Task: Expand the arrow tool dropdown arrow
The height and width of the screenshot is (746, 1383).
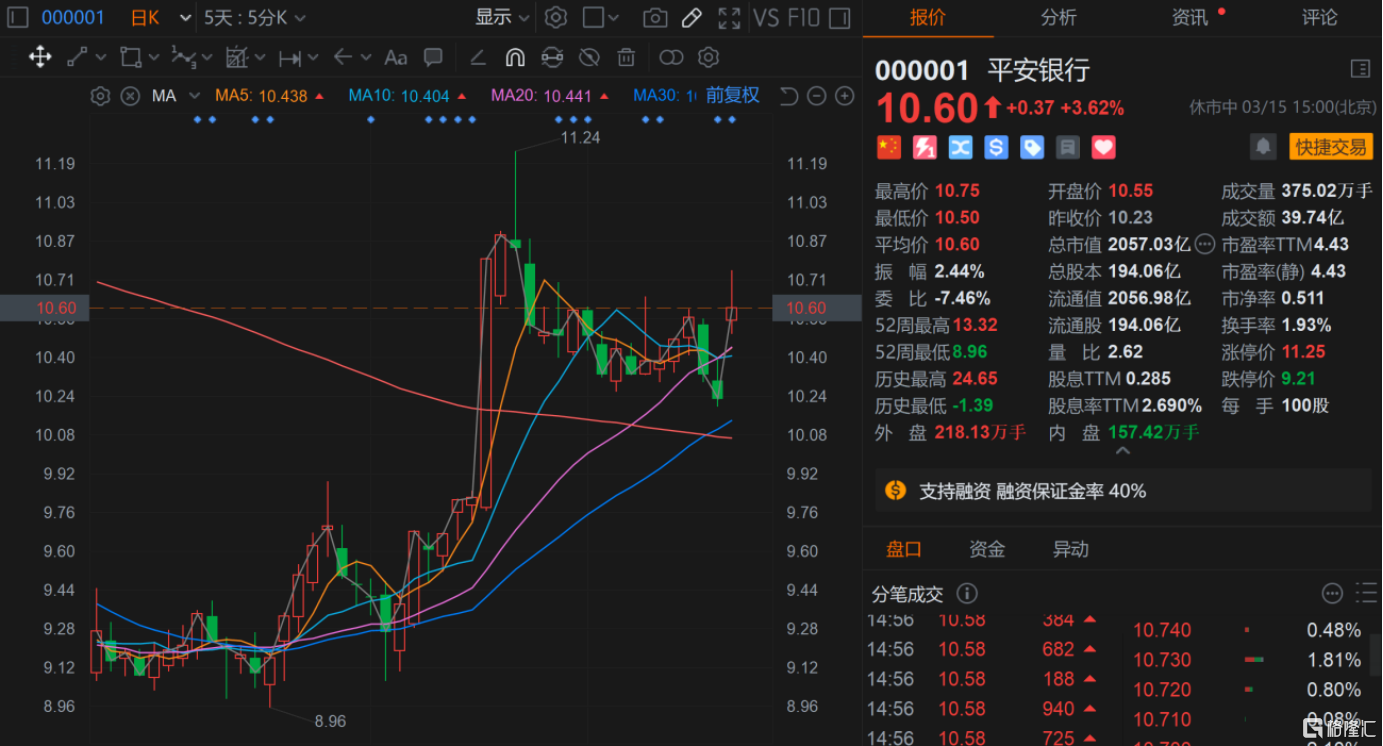Action: point(366,58)
